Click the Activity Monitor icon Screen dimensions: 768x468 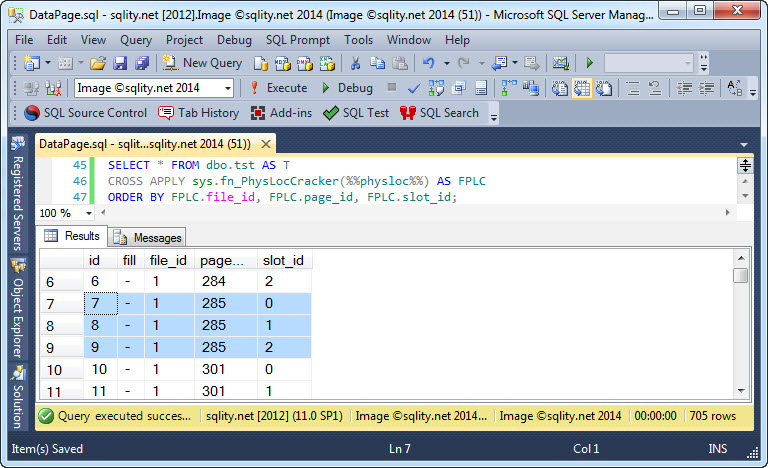pyautogui.click(x=561, y=63)
